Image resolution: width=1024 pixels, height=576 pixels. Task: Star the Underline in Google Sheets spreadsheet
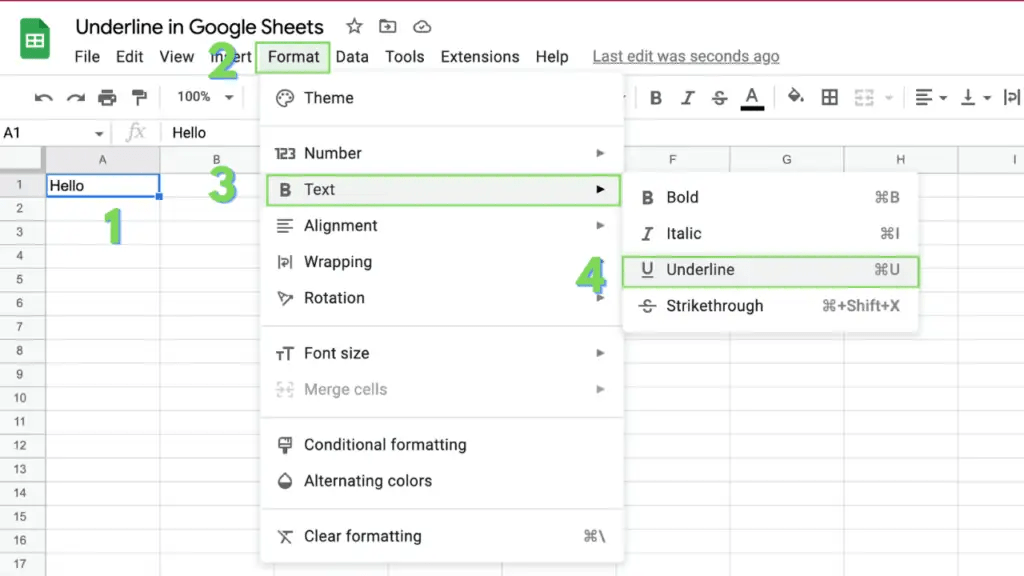[x=352, y=26]
